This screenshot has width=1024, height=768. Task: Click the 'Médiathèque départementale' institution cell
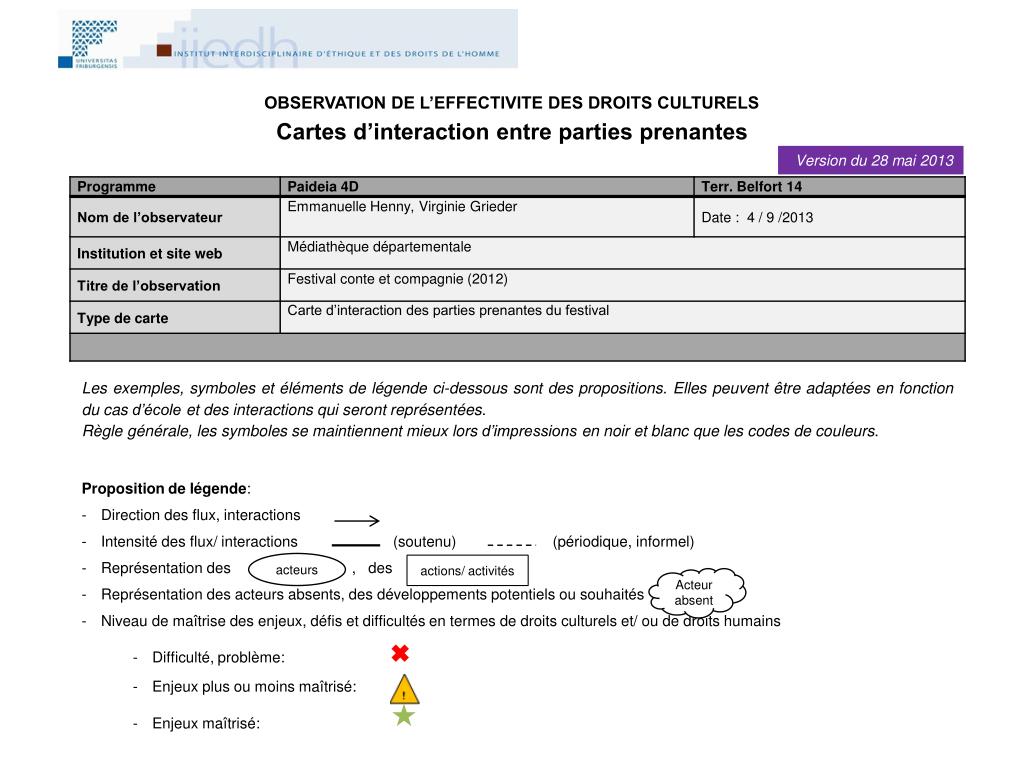(622, 253)
